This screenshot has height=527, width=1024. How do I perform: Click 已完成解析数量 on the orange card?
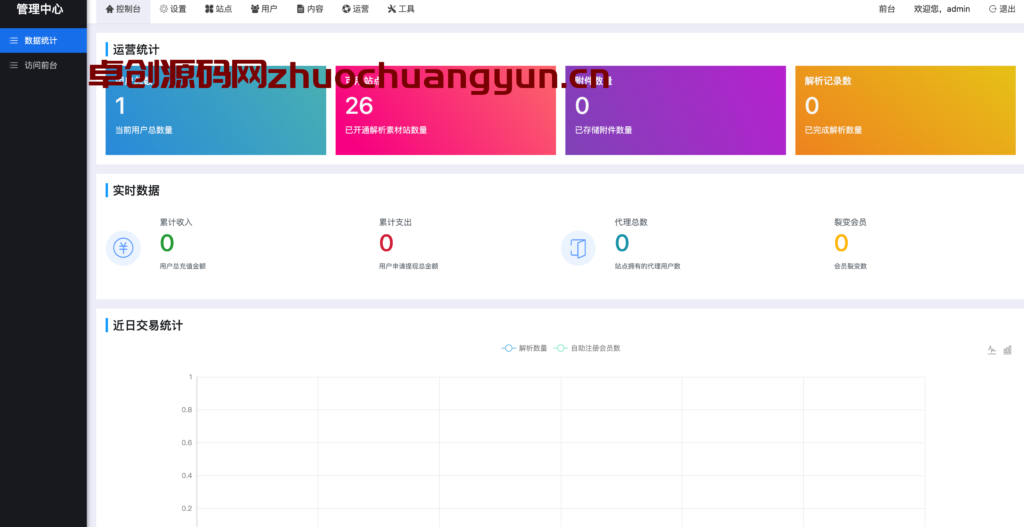pos(833,130)
